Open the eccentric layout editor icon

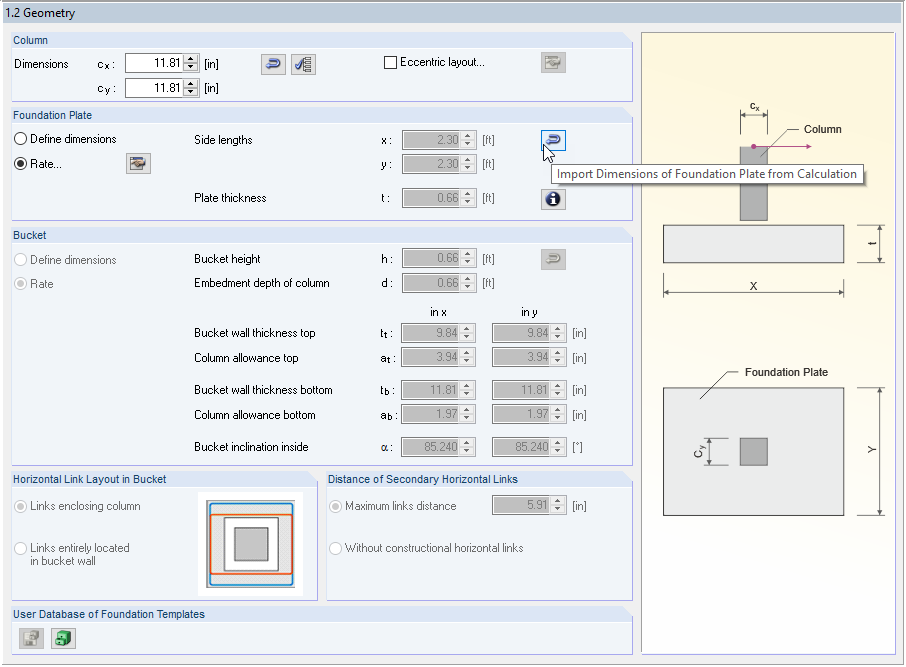tap(553, 62)
